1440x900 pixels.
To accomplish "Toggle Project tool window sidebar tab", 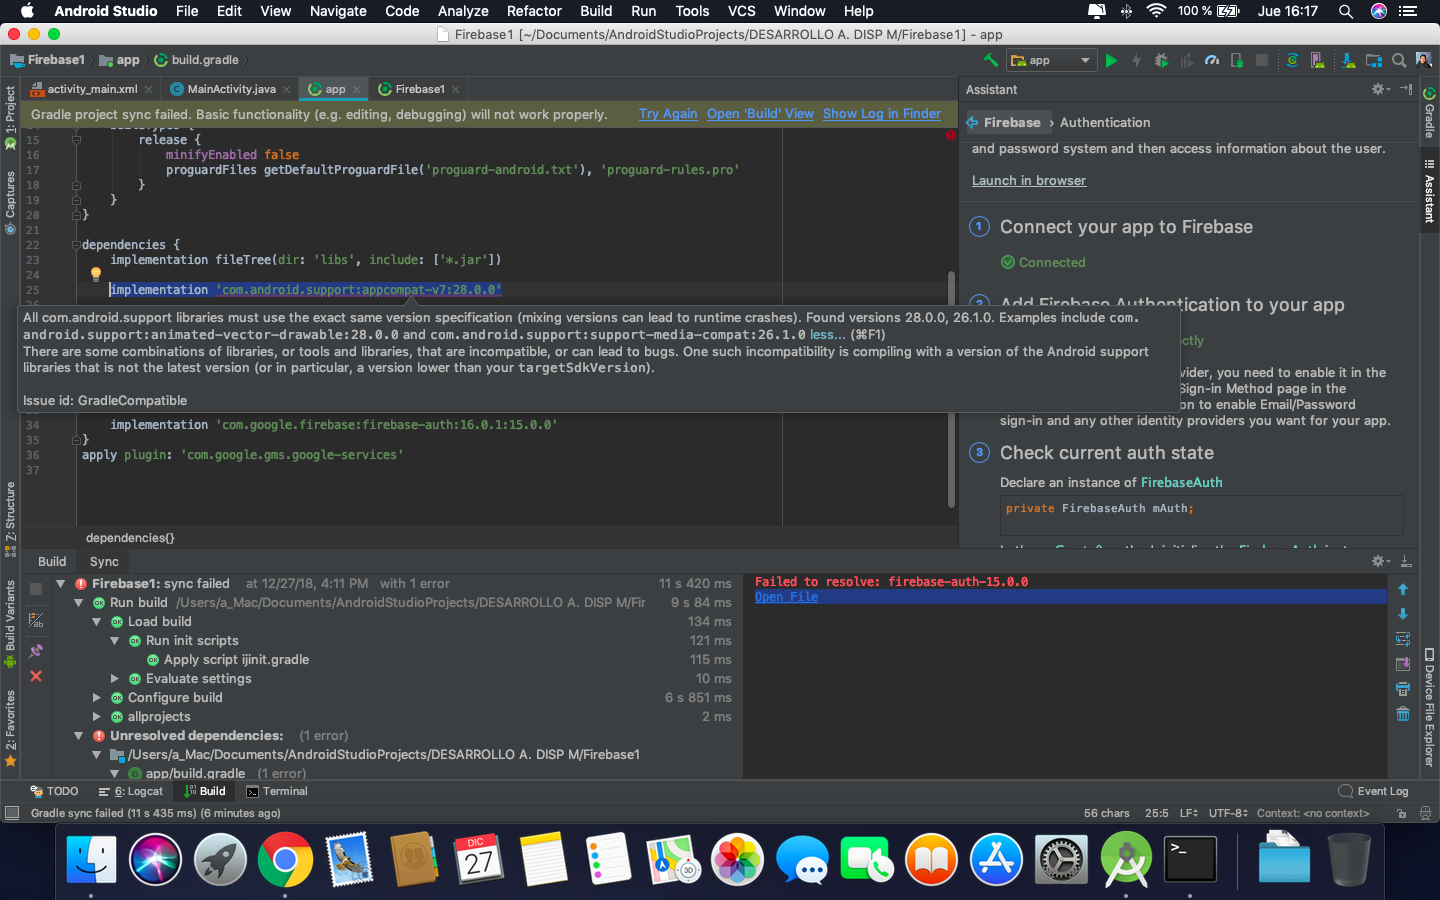I will (10, 117).
